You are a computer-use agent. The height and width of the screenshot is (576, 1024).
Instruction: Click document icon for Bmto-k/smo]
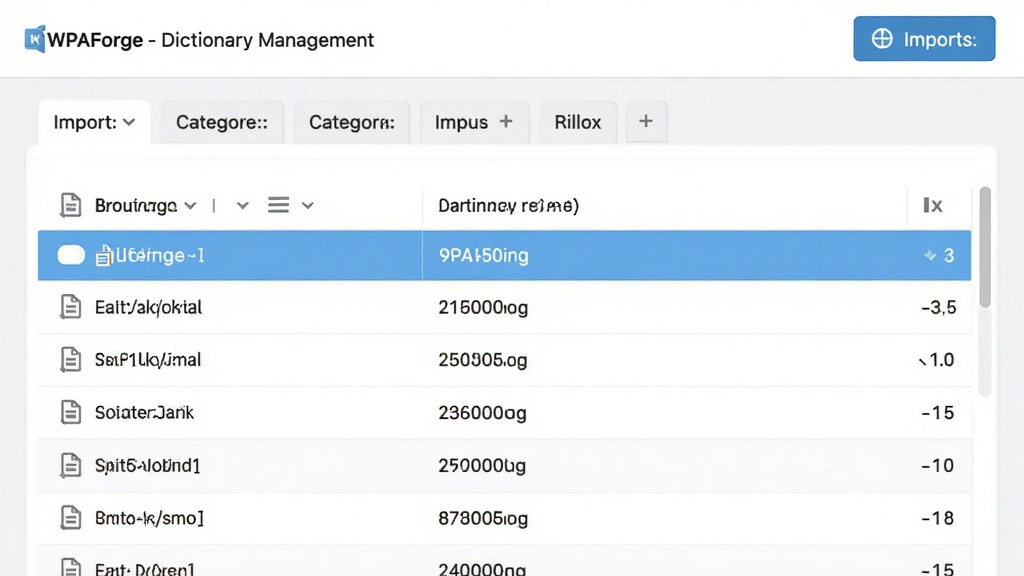pyautogui.click(x=71, y=518)
